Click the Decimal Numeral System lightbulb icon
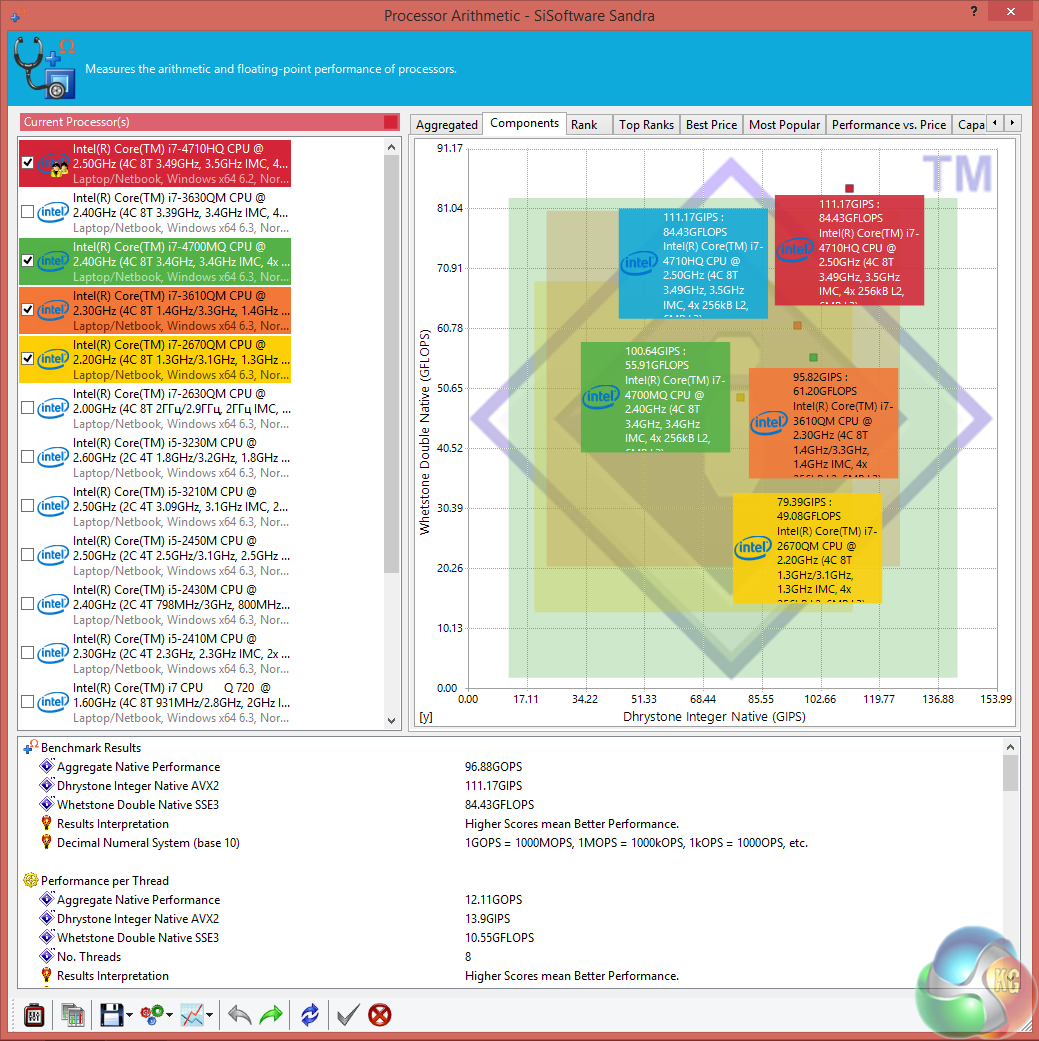 46,842
